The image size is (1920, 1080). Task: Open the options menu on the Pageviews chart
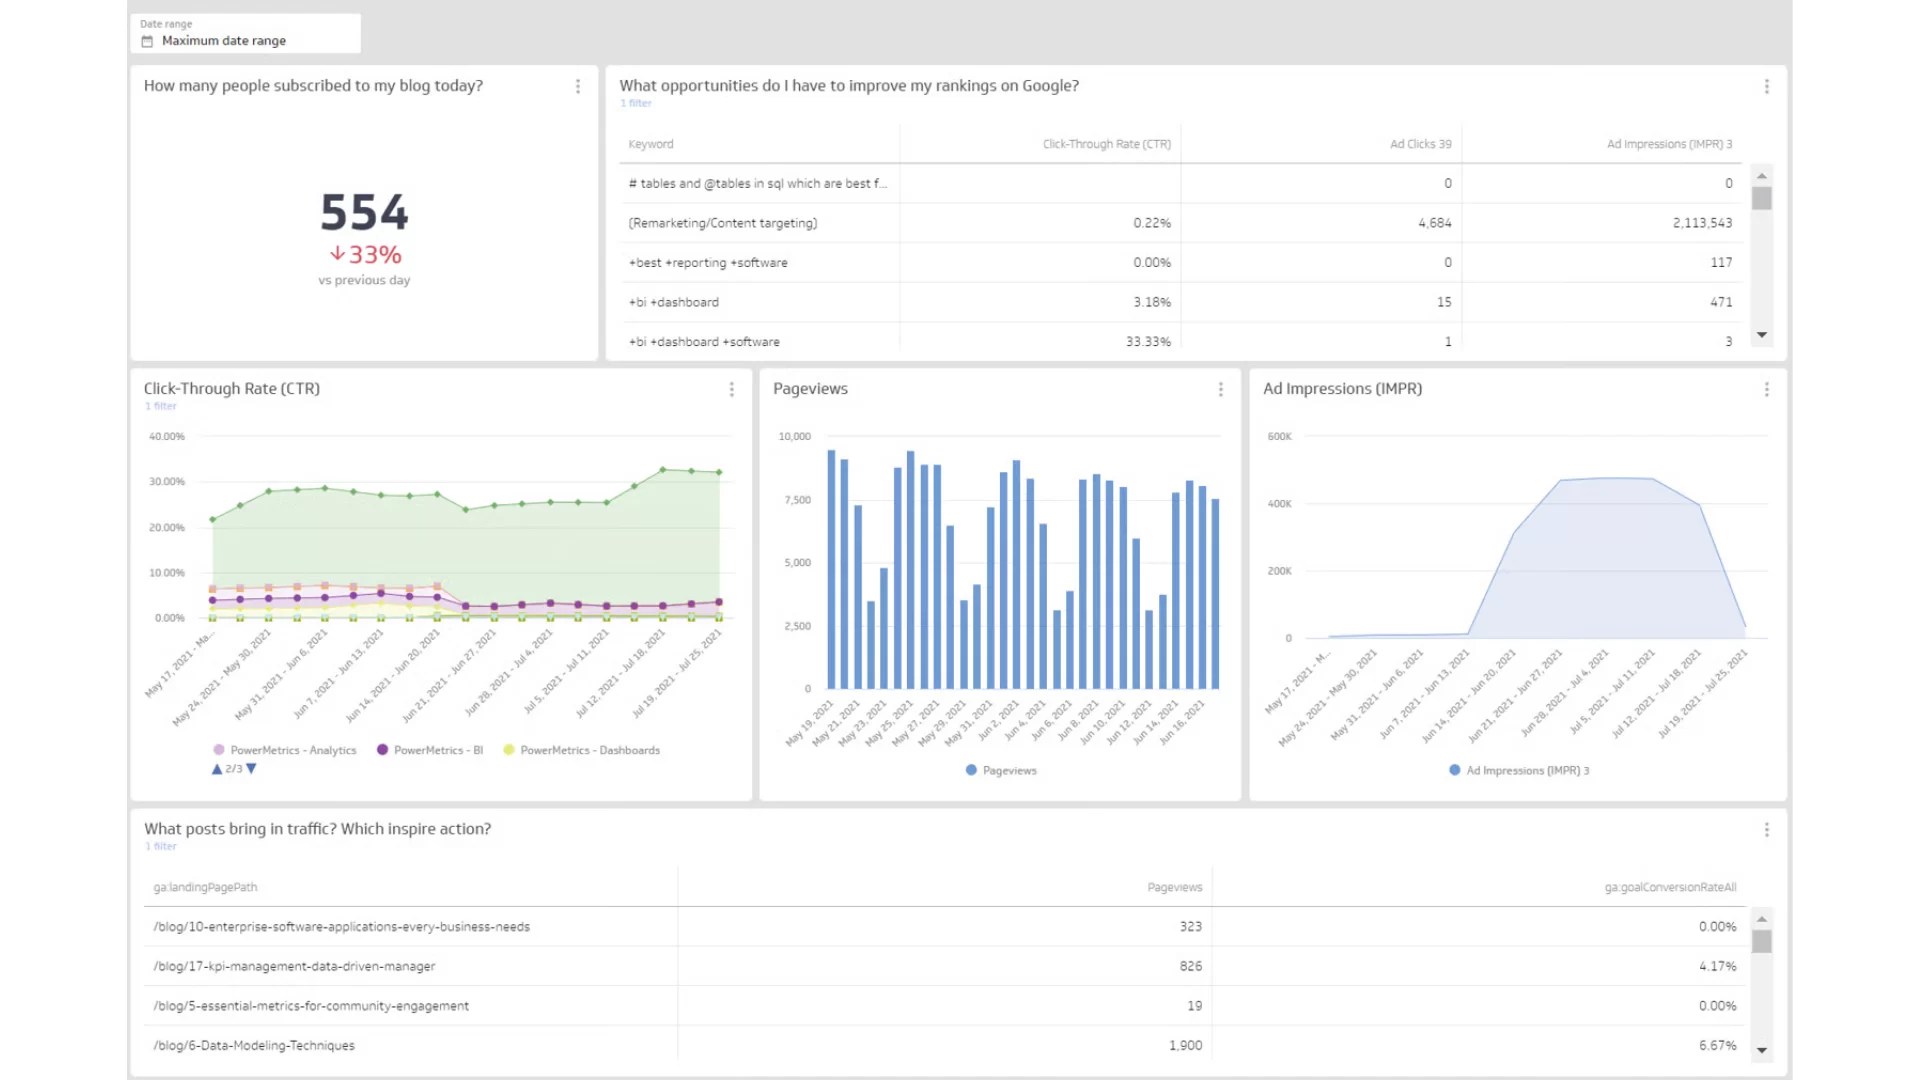1221,389
